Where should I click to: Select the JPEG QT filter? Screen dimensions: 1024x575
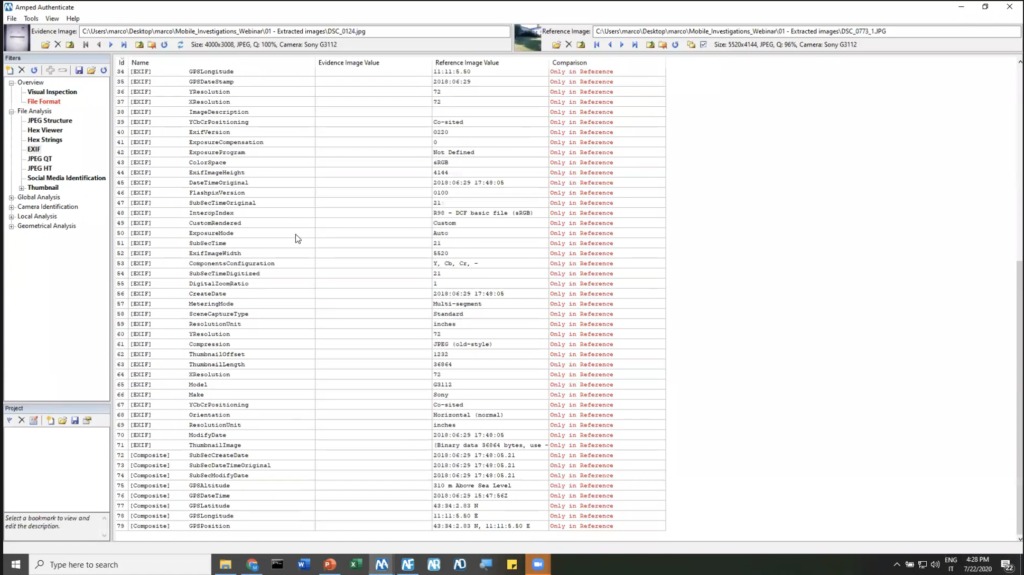point(39,159)
